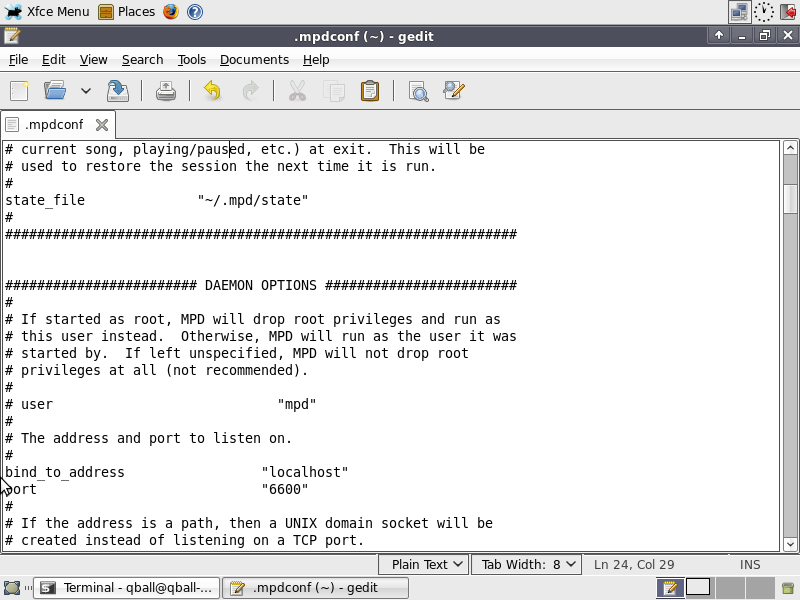Viewport: 800px width, 600px height.
Task: Open the Search menu
Action: coord(142,60)
